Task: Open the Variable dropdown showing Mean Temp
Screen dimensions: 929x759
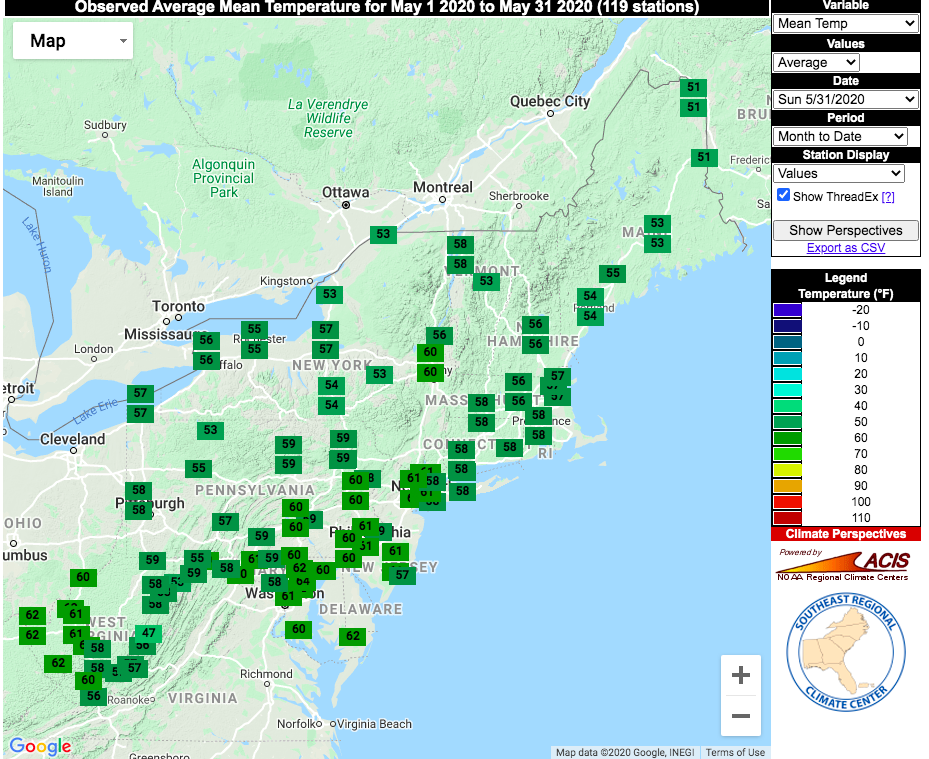Action: coord(845,23)
